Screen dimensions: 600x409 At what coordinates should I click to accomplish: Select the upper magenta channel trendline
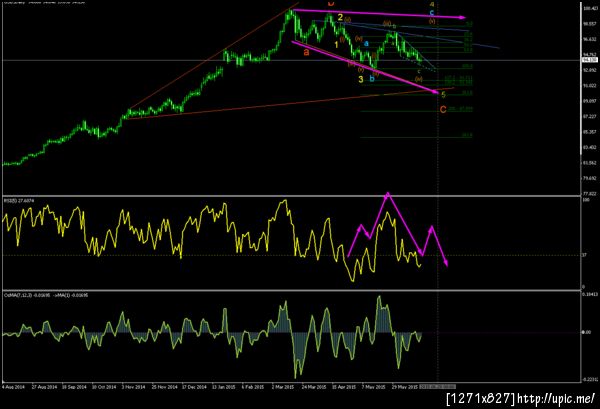[379, 13]
